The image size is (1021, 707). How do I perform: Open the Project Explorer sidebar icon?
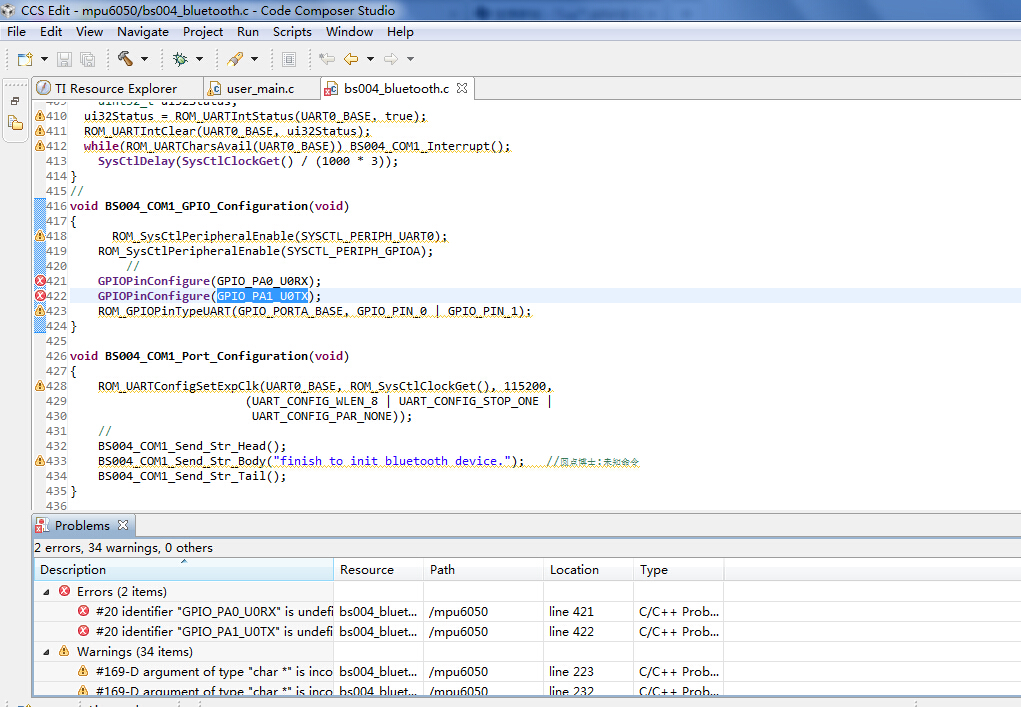pyautogui.click(x=15, y=124)
